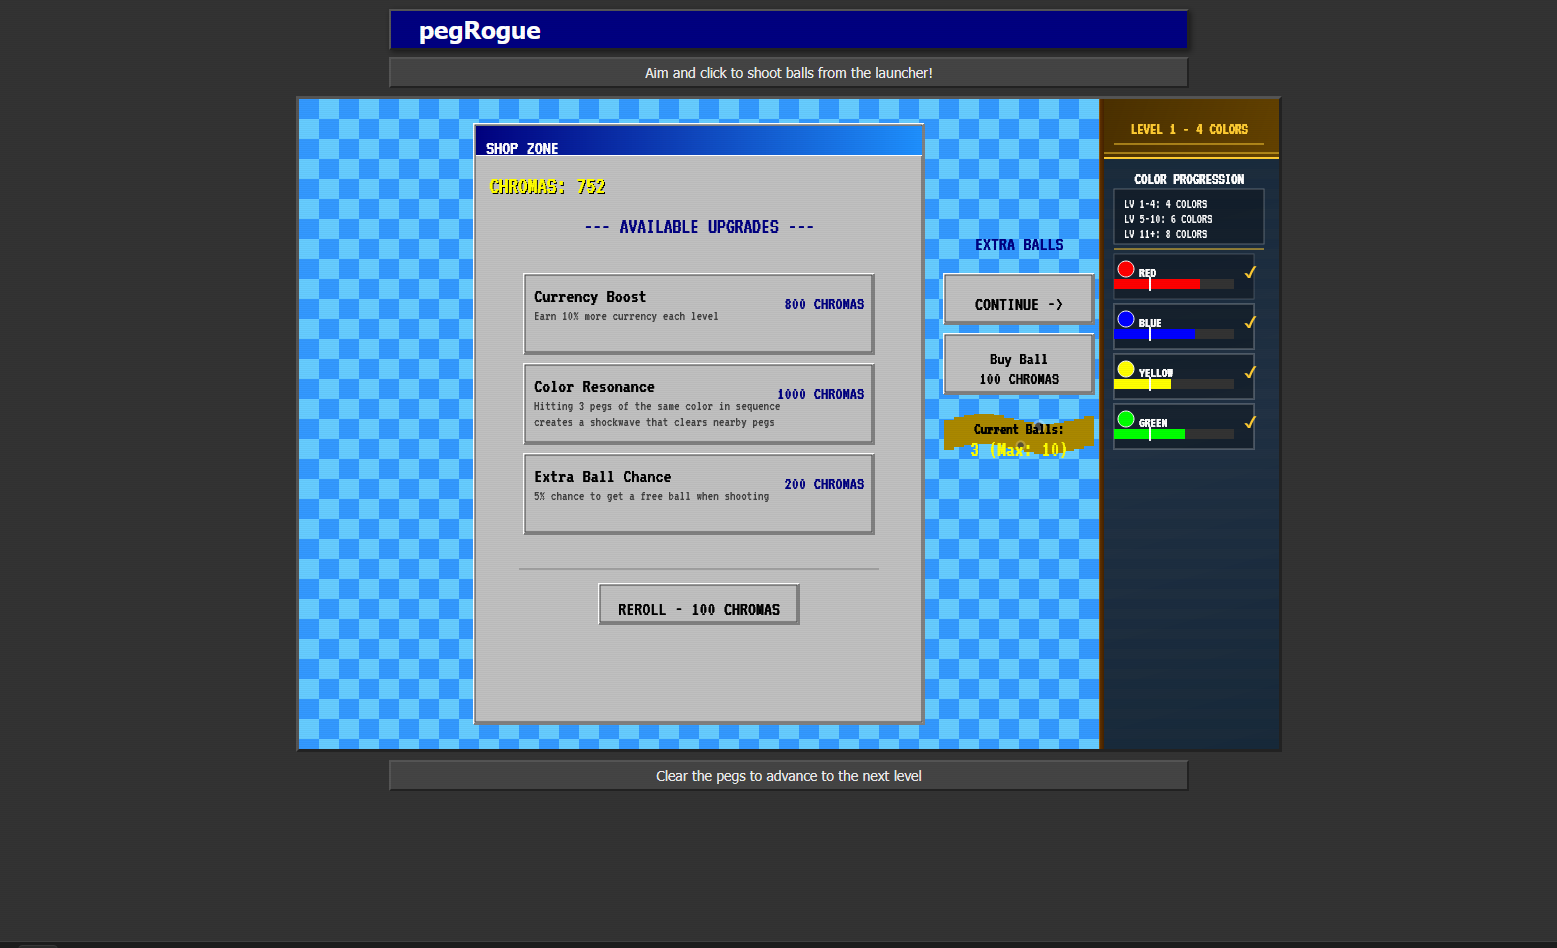Click the blue progress bar
1557x948 pixels.
[1174, 334]
